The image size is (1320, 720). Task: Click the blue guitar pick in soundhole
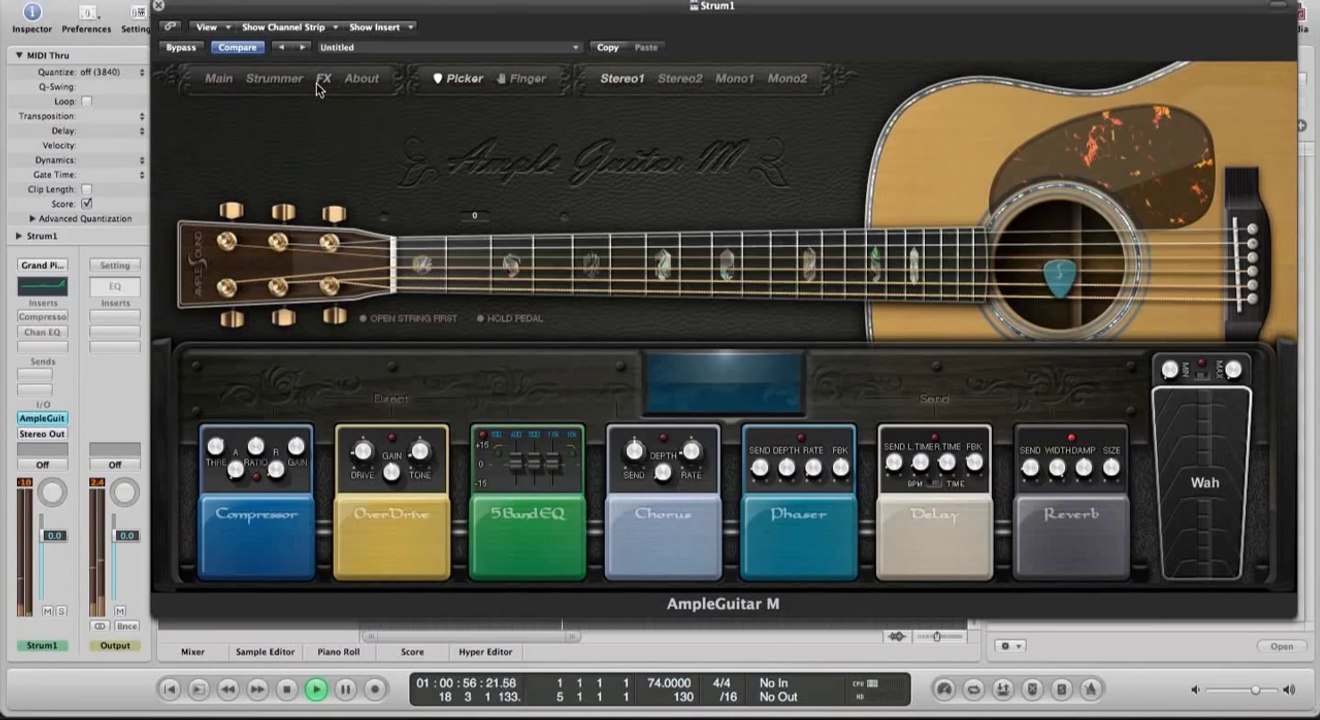[1059, 279]
